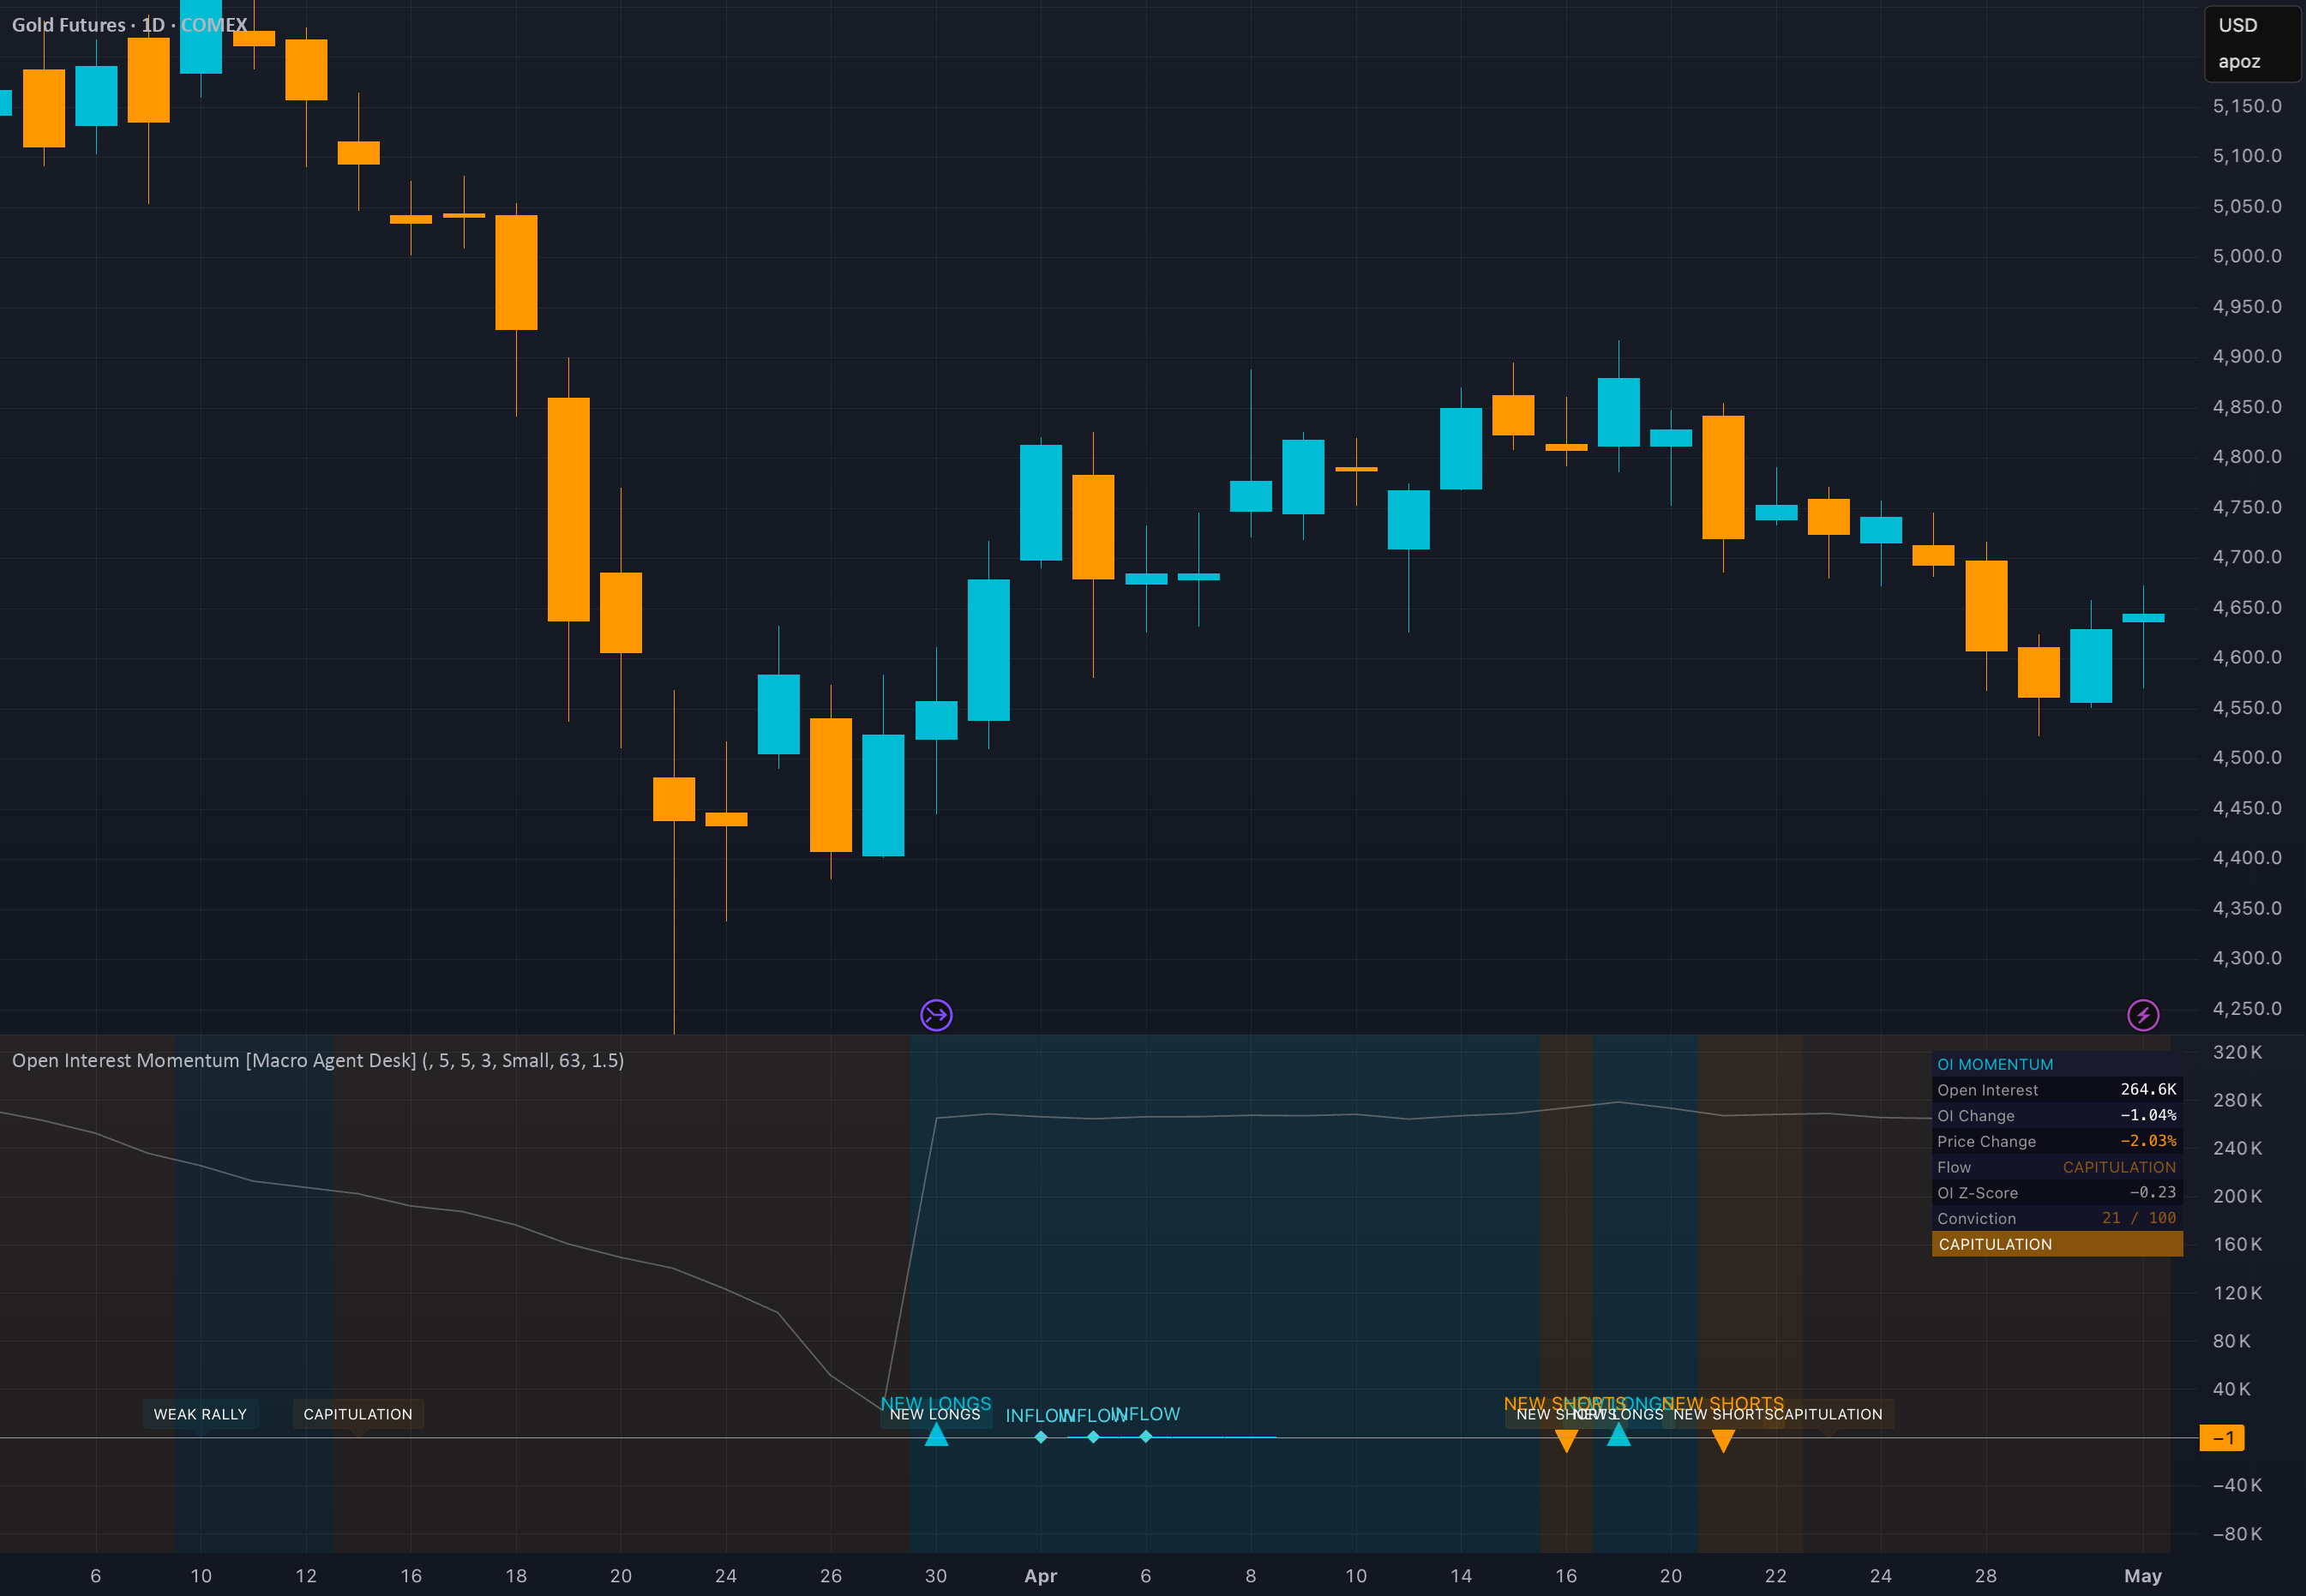Click price axis label 4,500.0
The width and height of the screenshot is (2306, 1596).
tap(2247, 757)
